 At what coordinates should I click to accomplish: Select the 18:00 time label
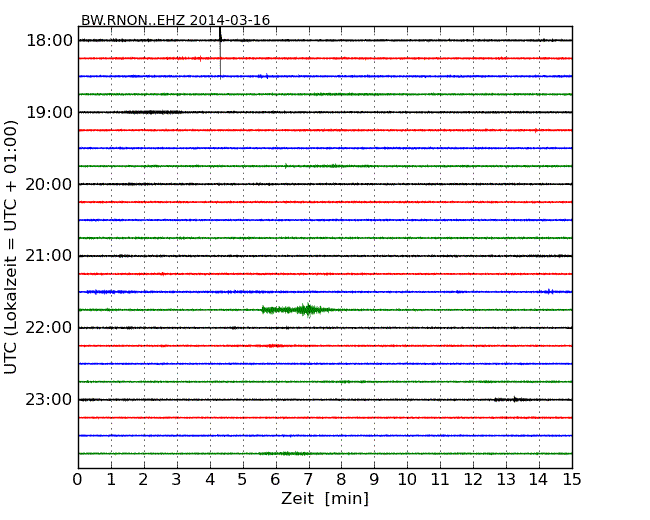tap(50, 41)
